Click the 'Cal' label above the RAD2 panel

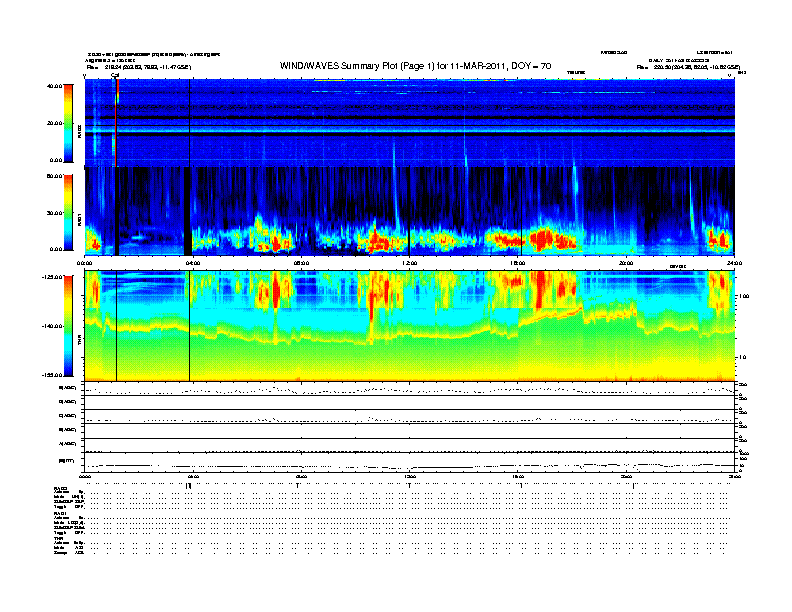[115, 75]
